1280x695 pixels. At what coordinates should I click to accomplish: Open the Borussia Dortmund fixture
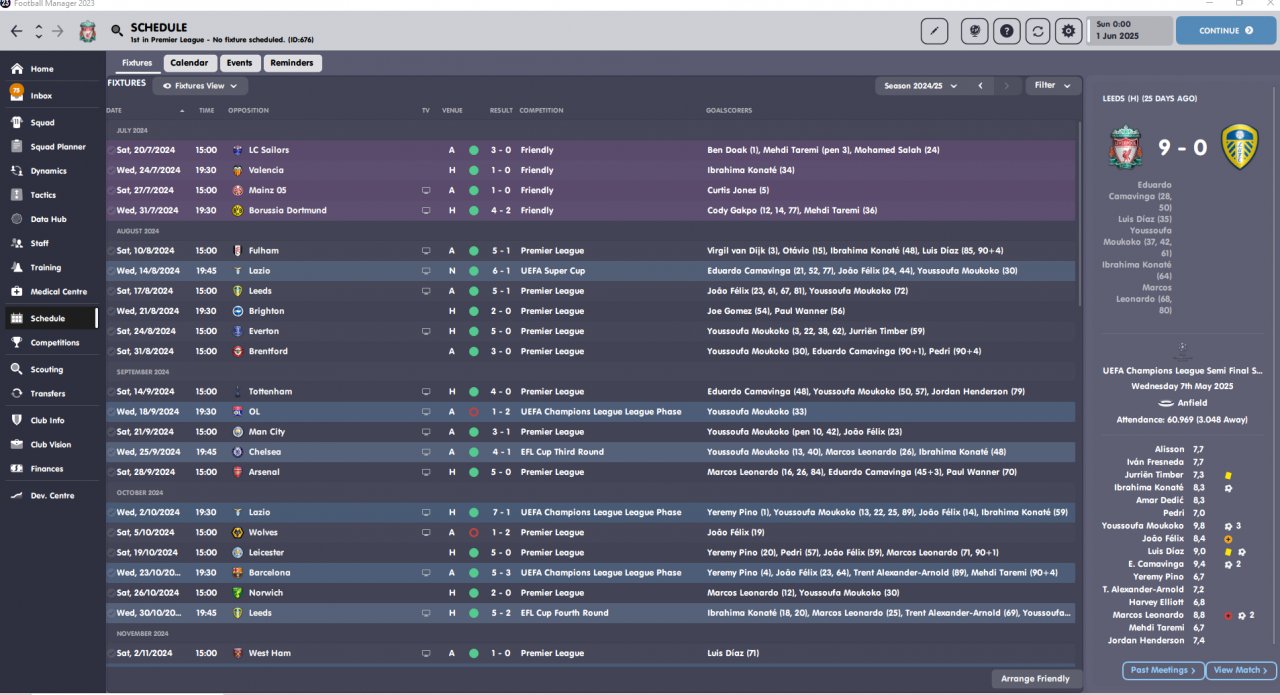pyautogui.click(x=591, y=210)
